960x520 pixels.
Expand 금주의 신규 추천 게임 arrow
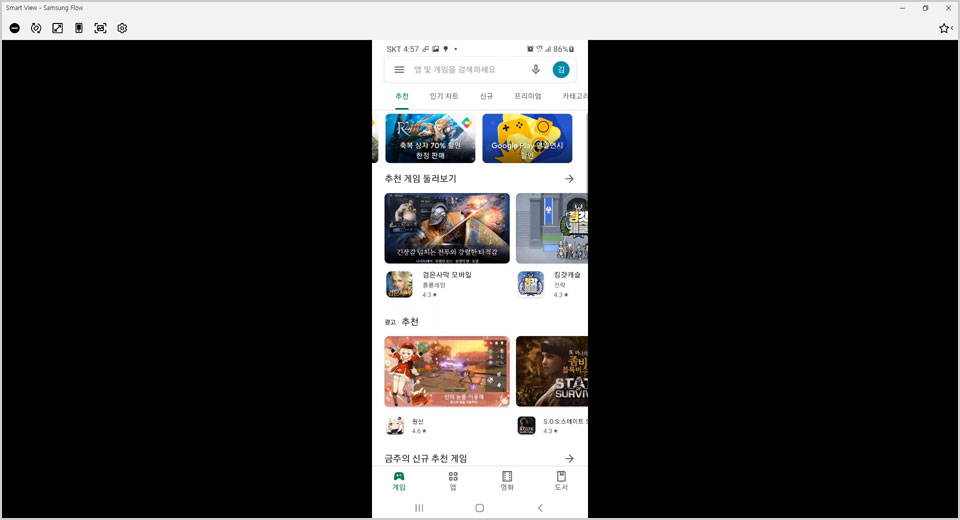click(x=569, y=459)
